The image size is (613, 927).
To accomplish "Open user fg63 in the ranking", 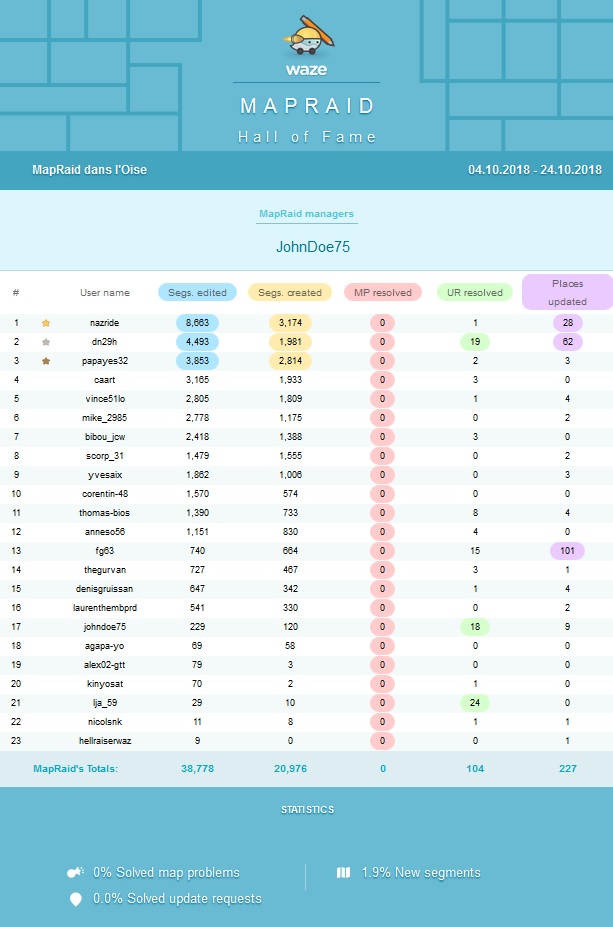I will click(105, 551).
